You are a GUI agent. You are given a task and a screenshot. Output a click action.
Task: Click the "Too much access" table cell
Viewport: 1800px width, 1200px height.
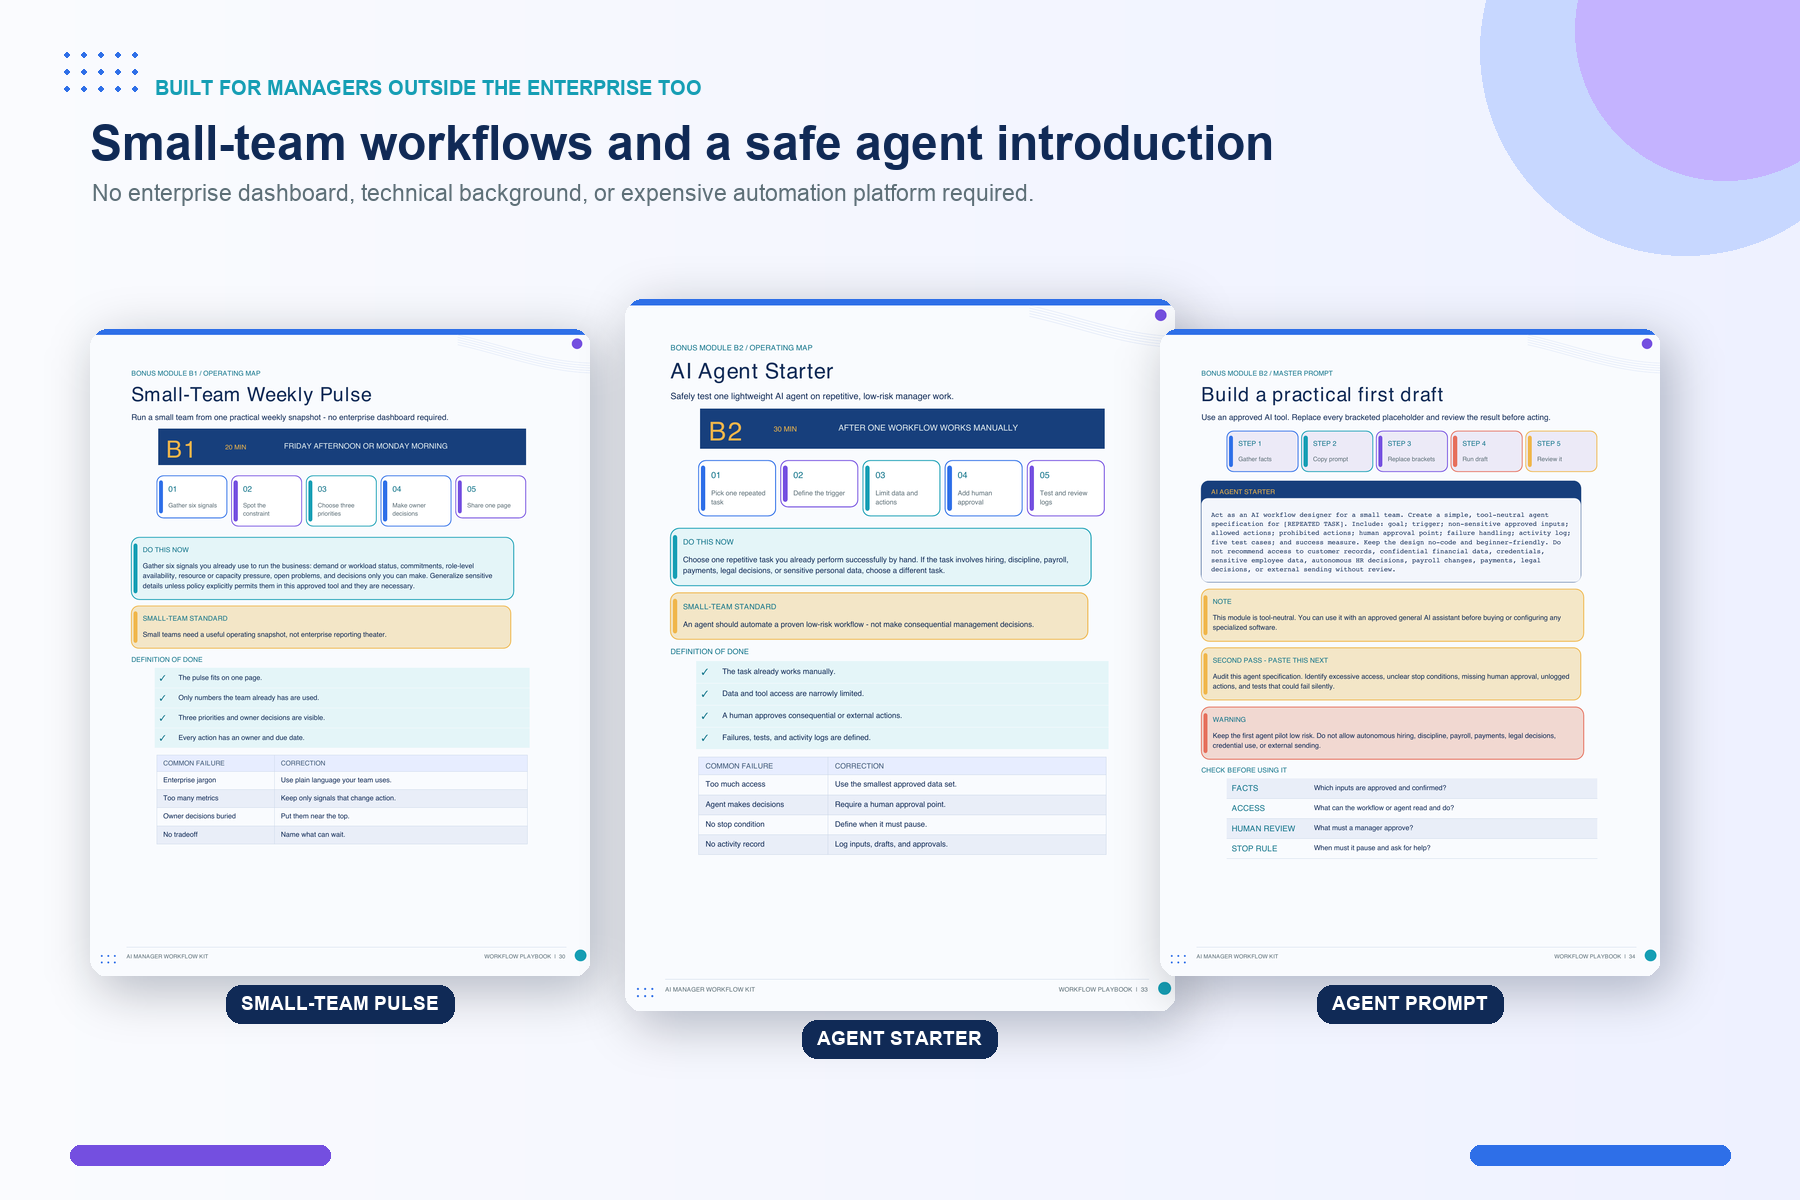763,784
